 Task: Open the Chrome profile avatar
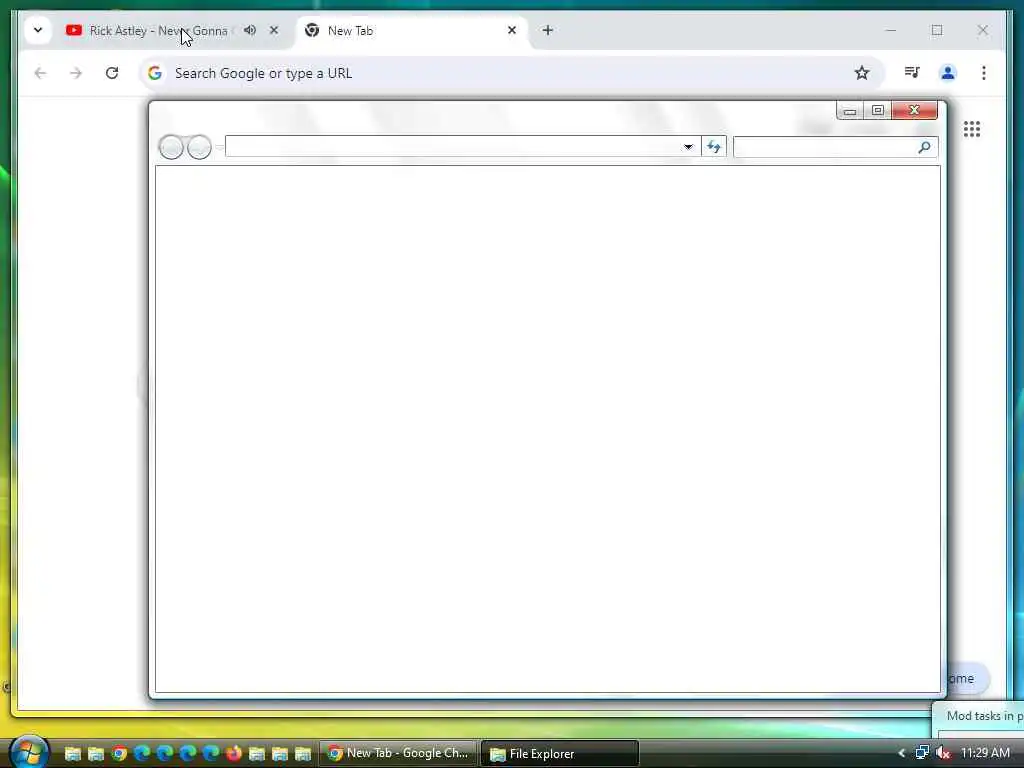coord(948,73)
